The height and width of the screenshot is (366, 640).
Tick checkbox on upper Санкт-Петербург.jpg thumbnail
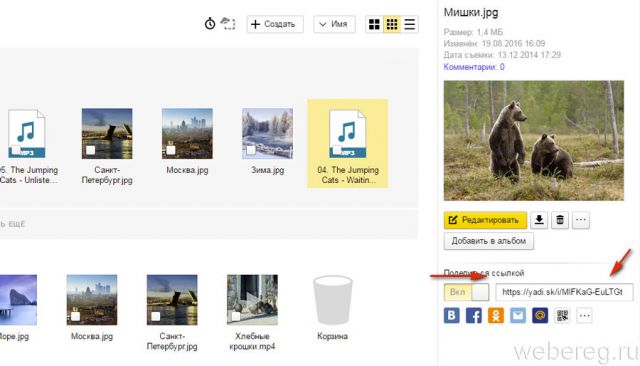(x=91, y=150)
